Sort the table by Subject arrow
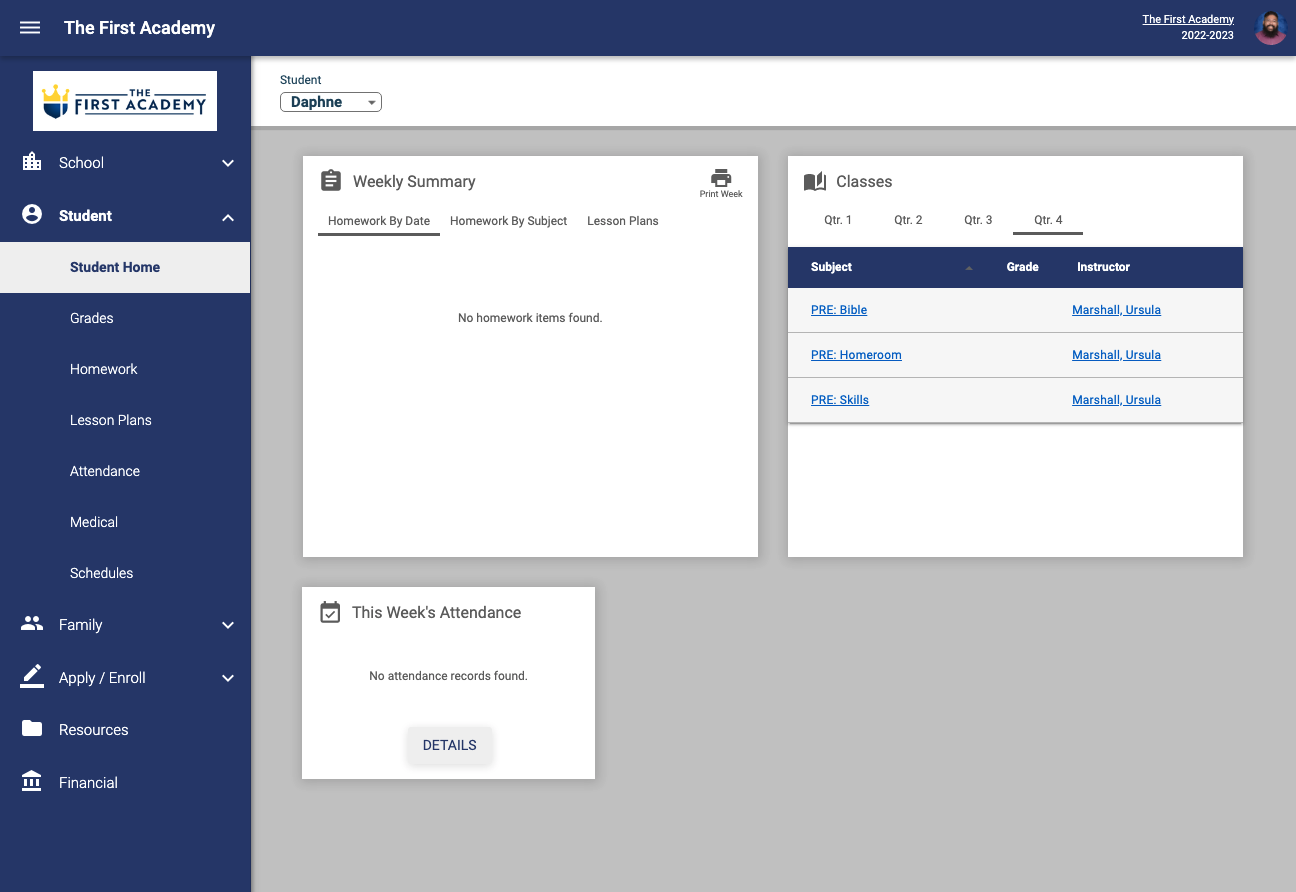 point(968,268)
